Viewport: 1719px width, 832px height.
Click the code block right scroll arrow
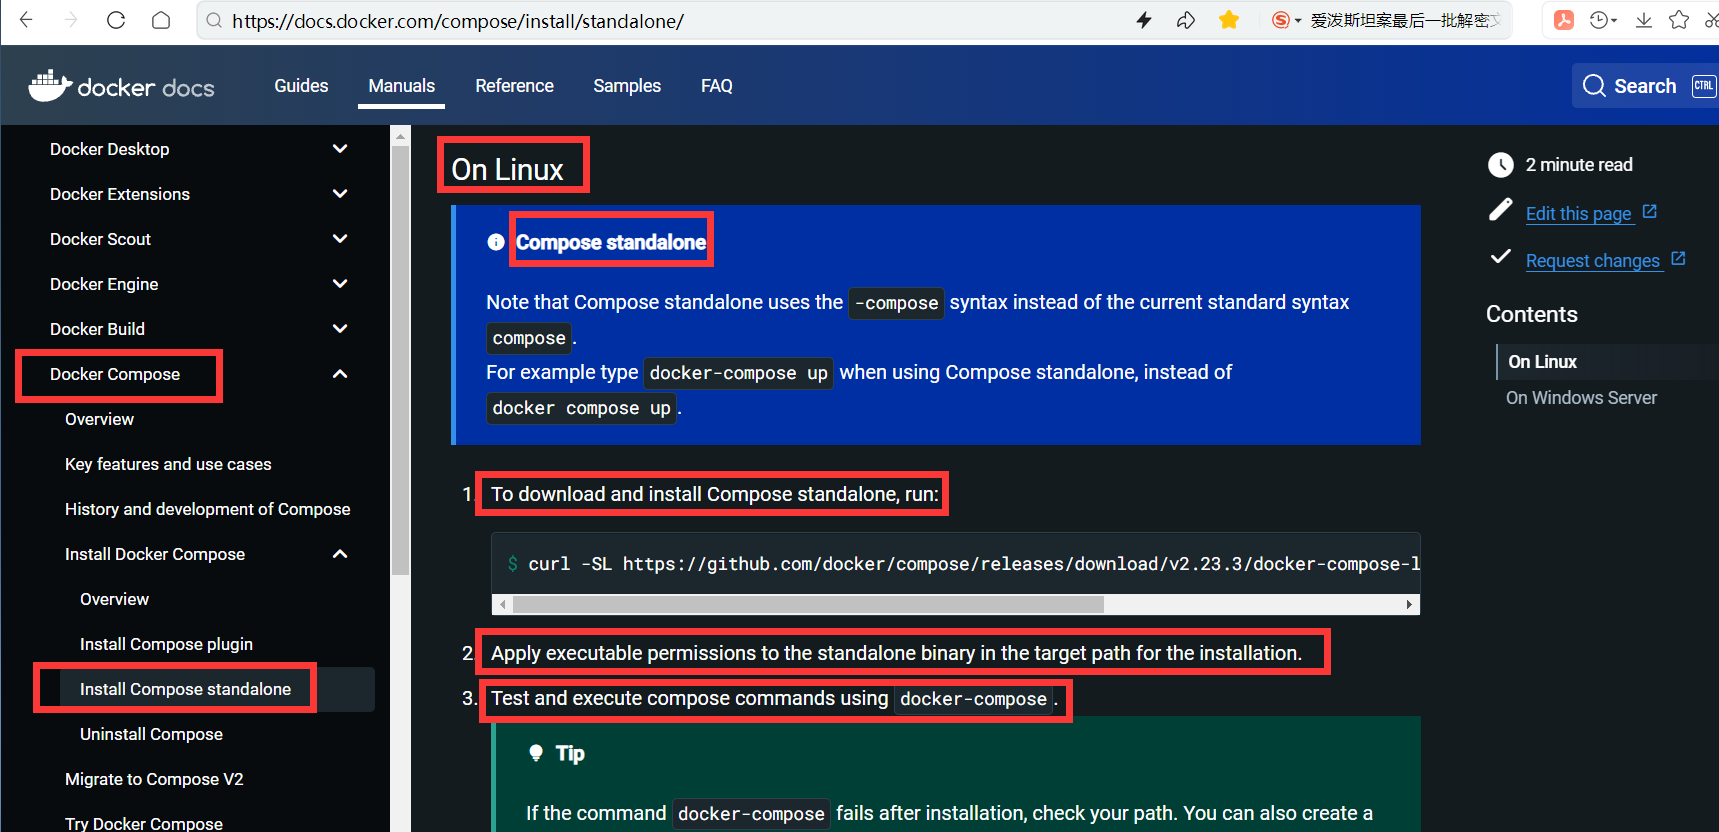pyautogui.click(x=1409, y=604)
